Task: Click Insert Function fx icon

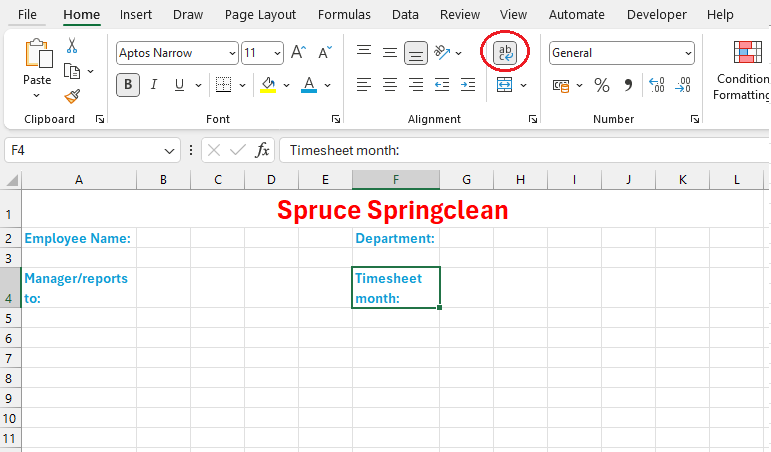Action: click(x=262, y=150)
